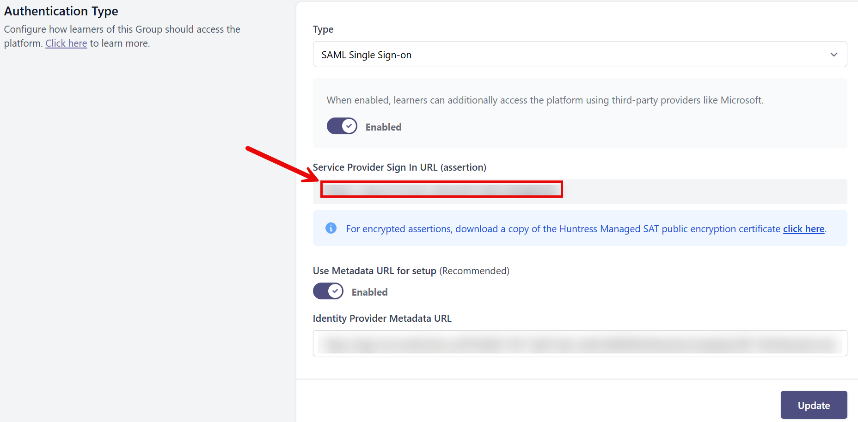Viewport: 858px width, 422px height.
Task: Click the chevron arrow of the Type dropdown
Action: click(x=833, y=55)
